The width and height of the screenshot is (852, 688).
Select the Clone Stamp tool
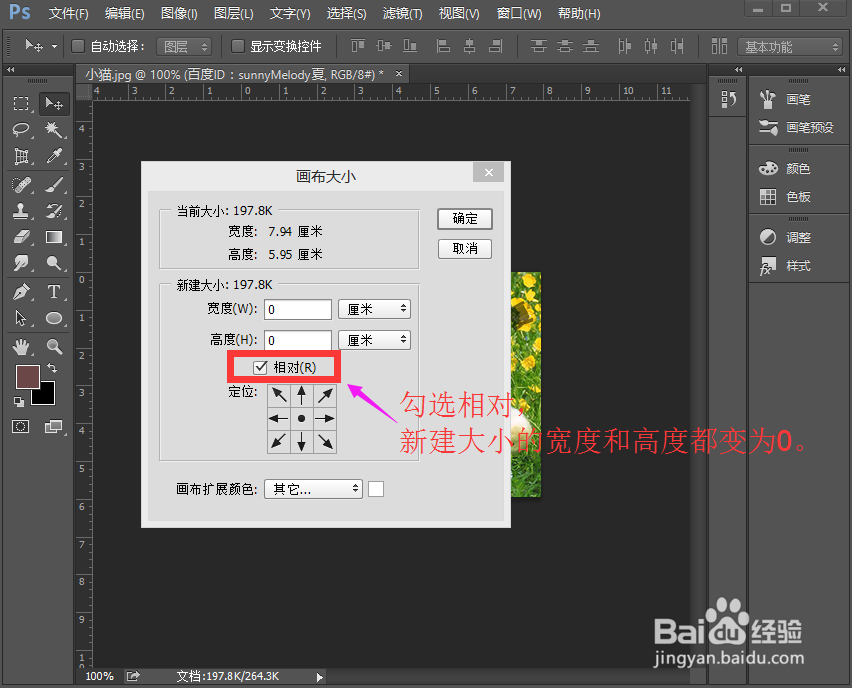[x=21, y=211]
